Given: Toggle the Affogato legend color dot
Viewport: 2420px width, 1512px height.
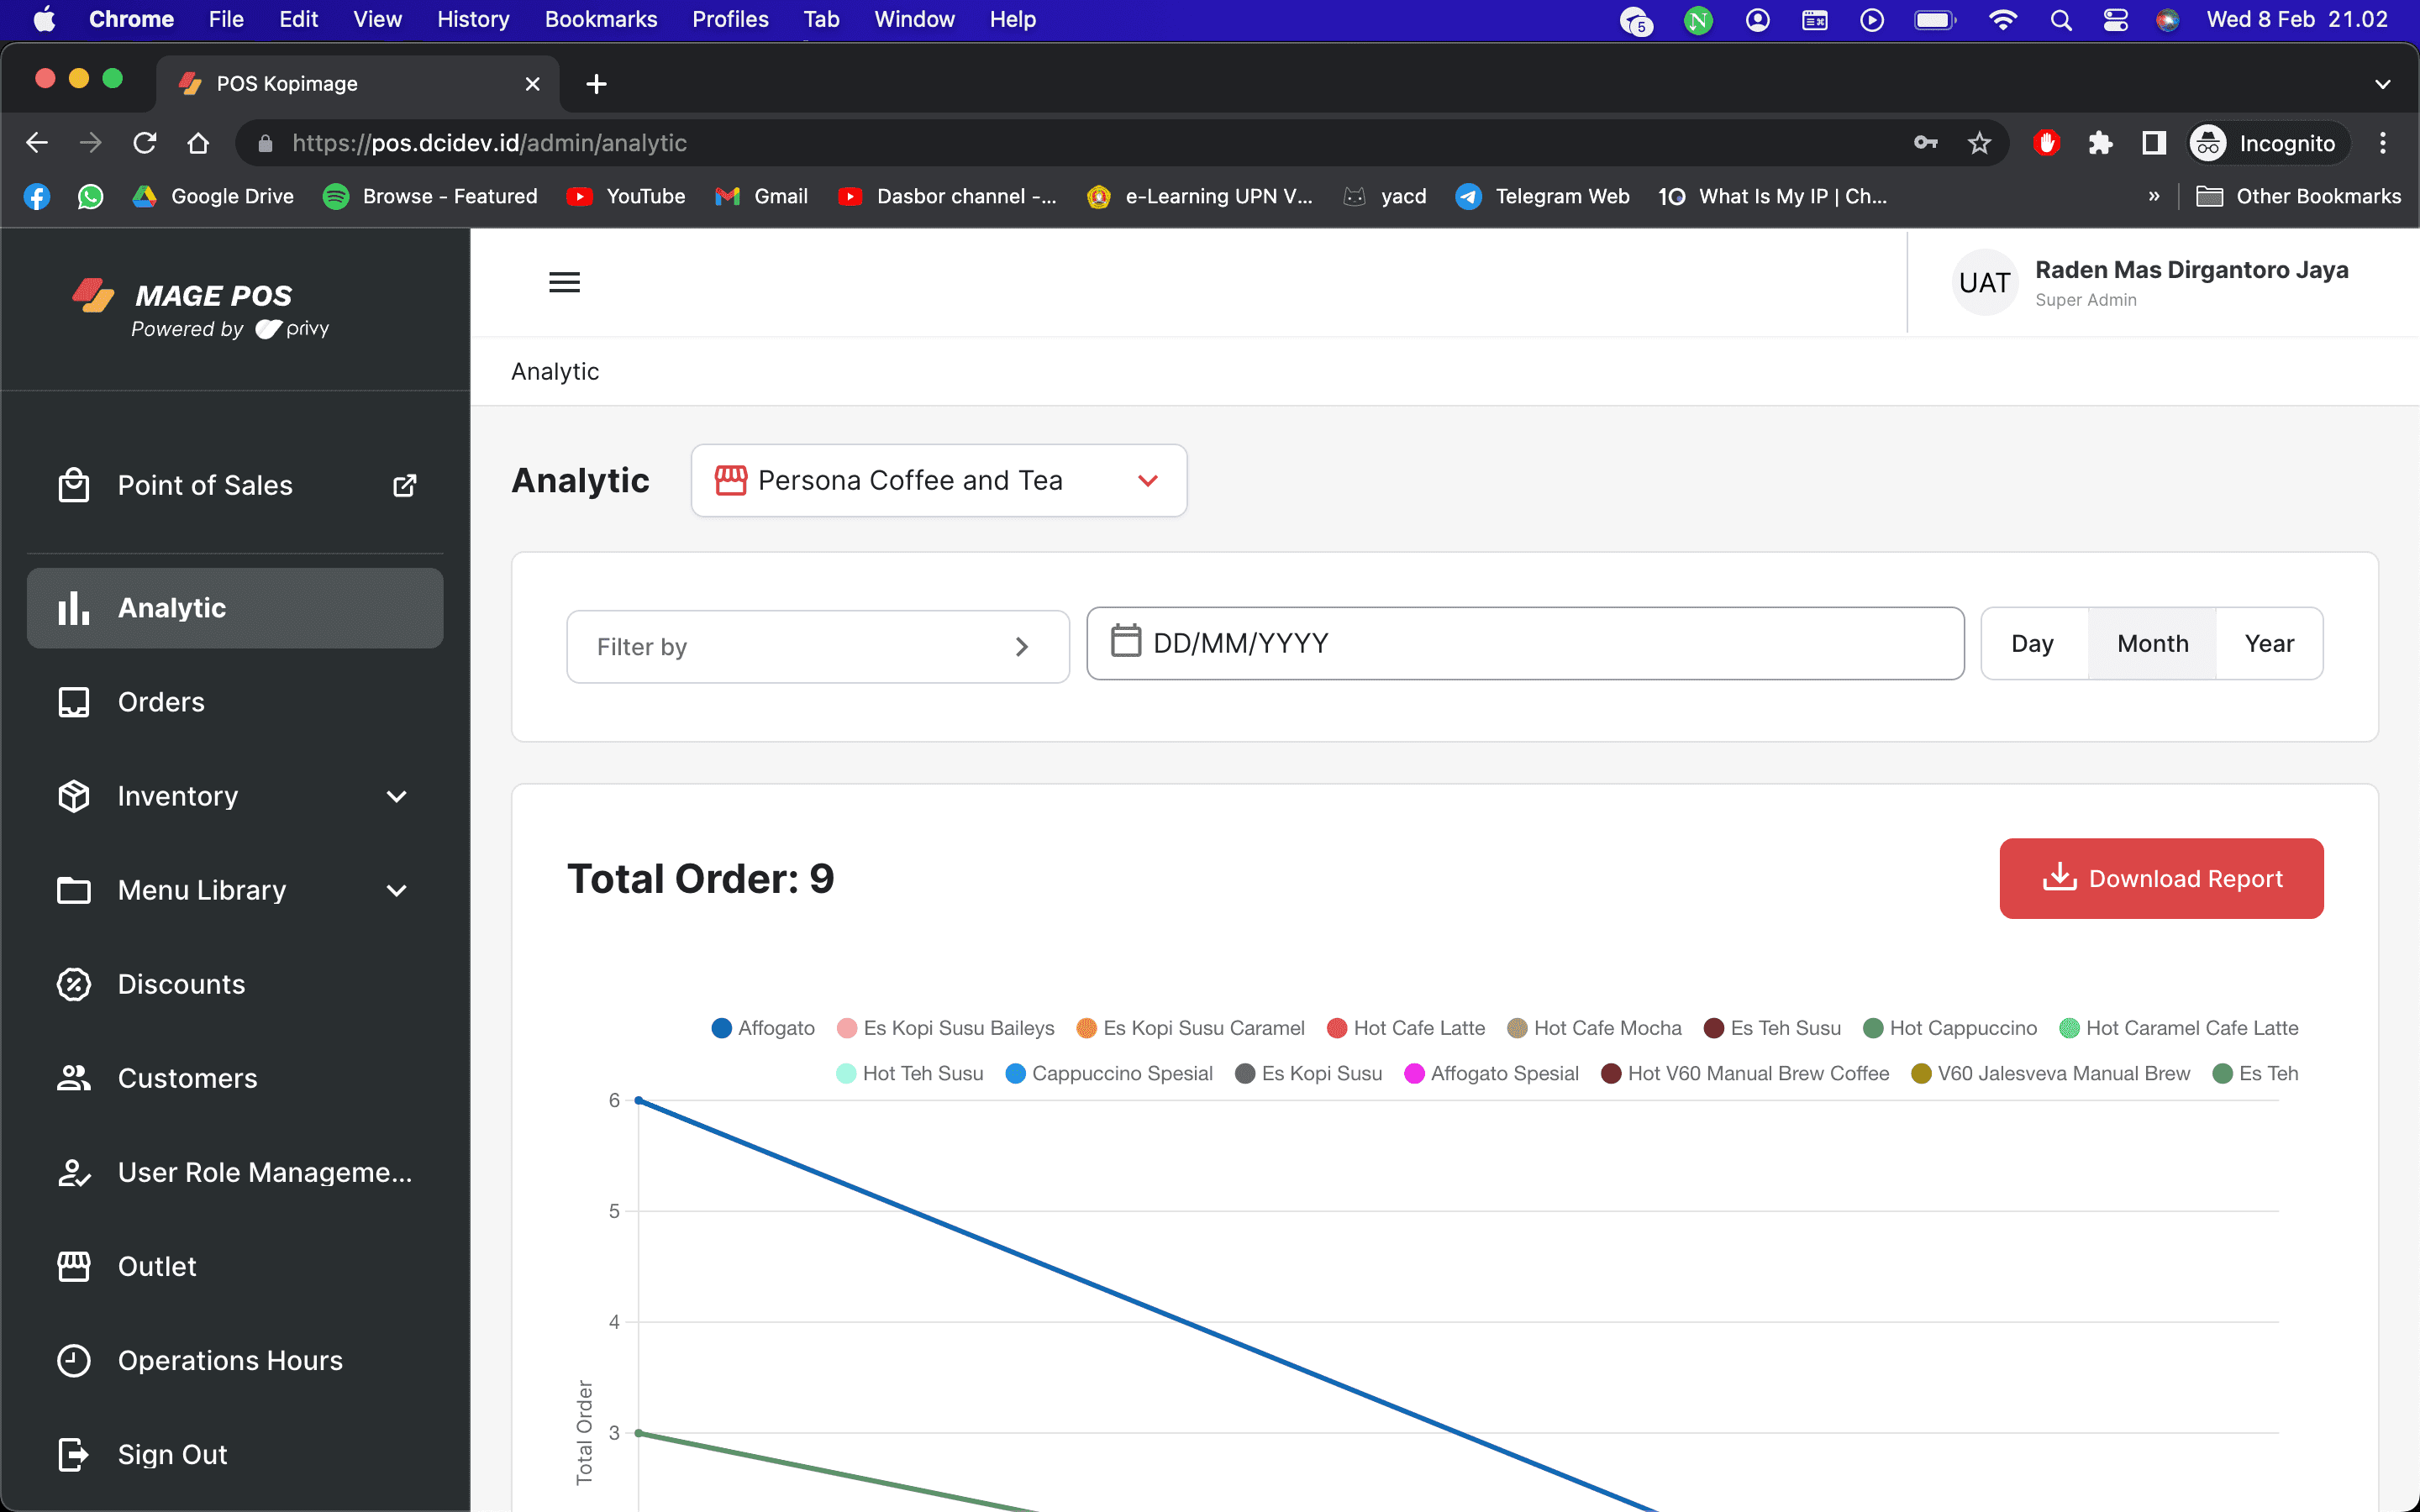Looking at the screenshot, I should 721,1028.
